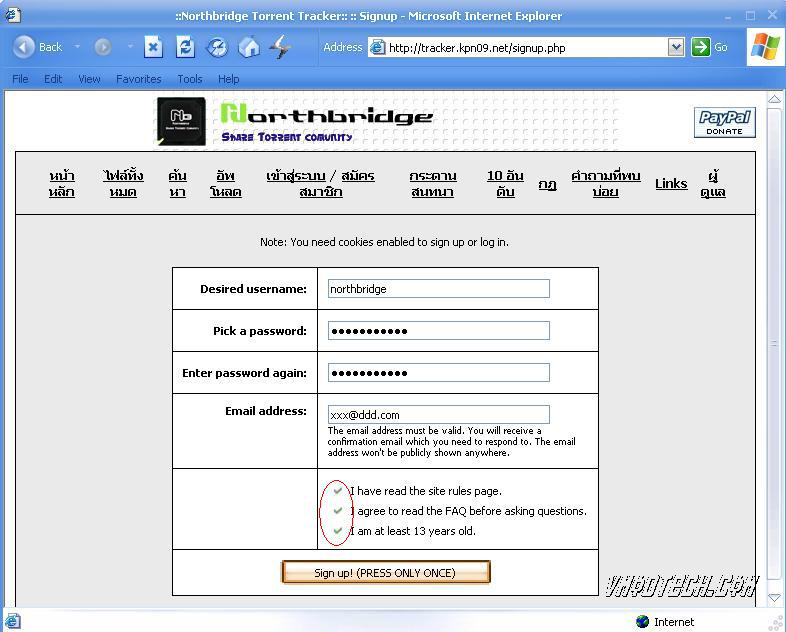Open the View menu

point(89,79)
